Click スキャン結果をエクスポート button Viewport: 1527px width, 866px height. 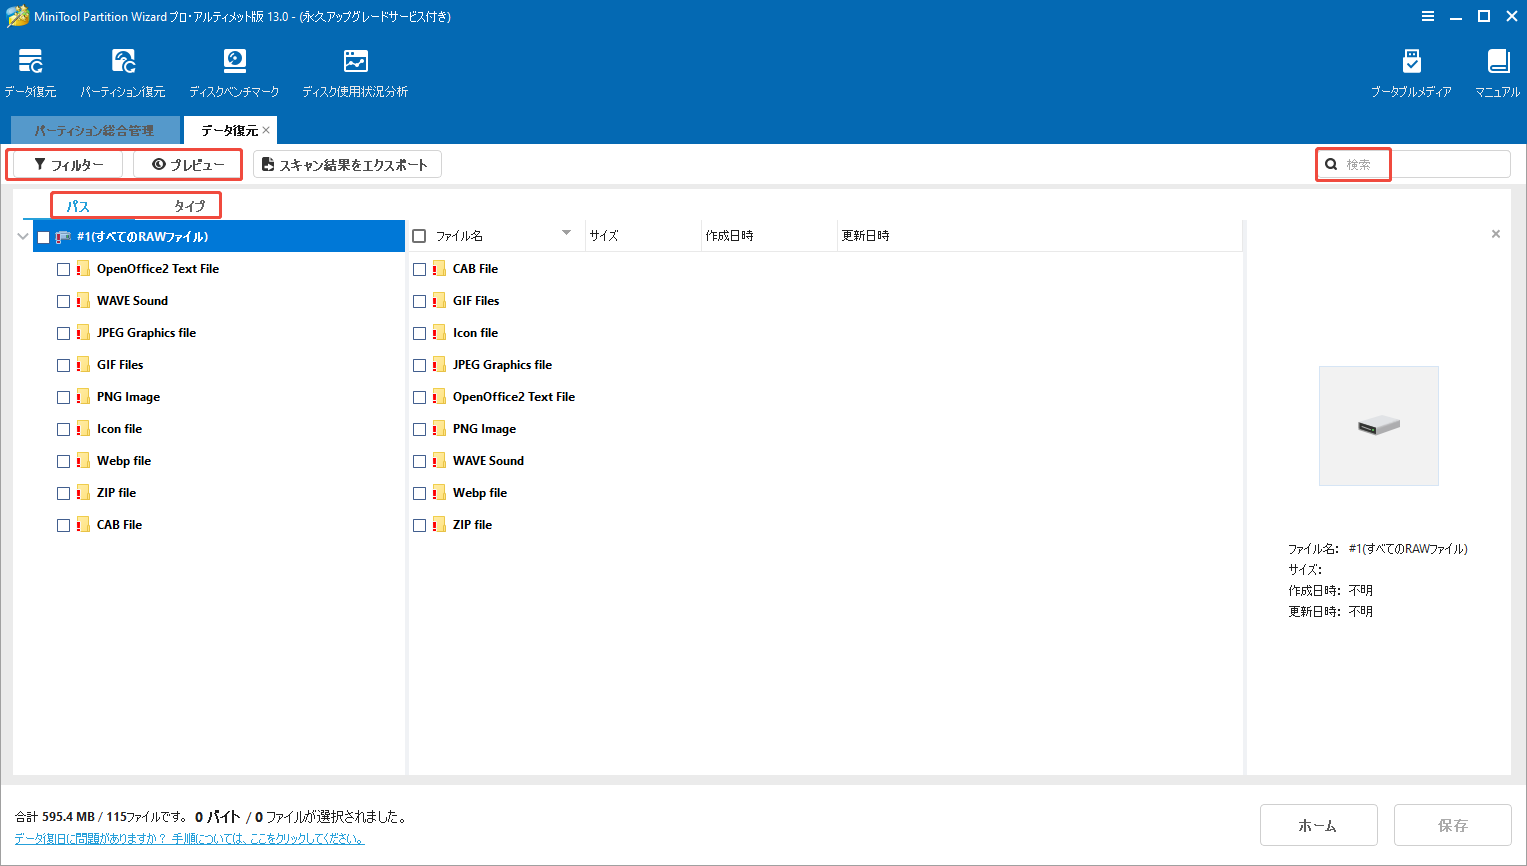click(x=346, y=164)
